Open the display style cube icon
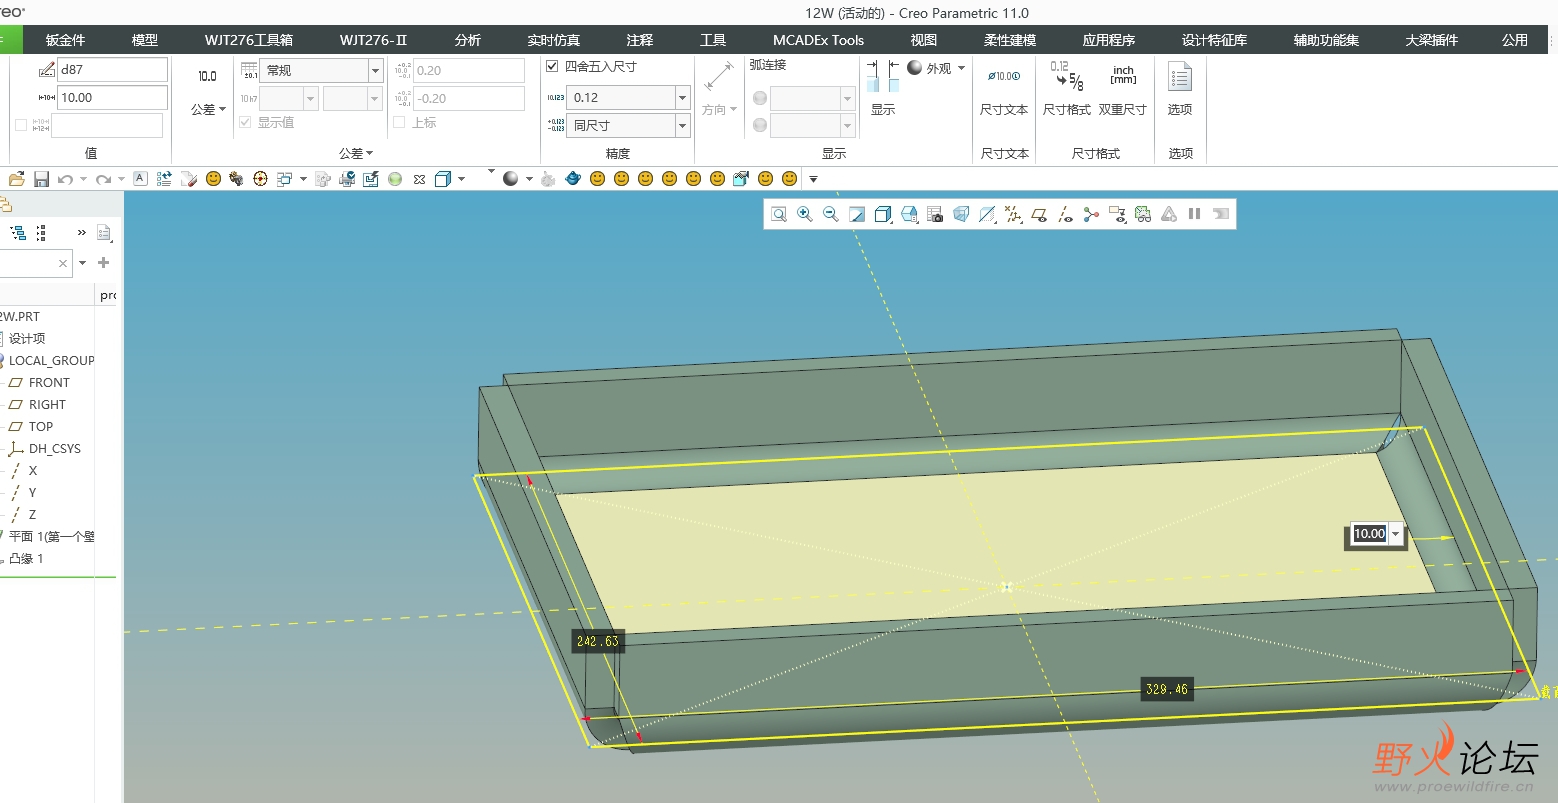This screenshot has height=803, width=1558. pyautogui.click(x=883, y=214)
